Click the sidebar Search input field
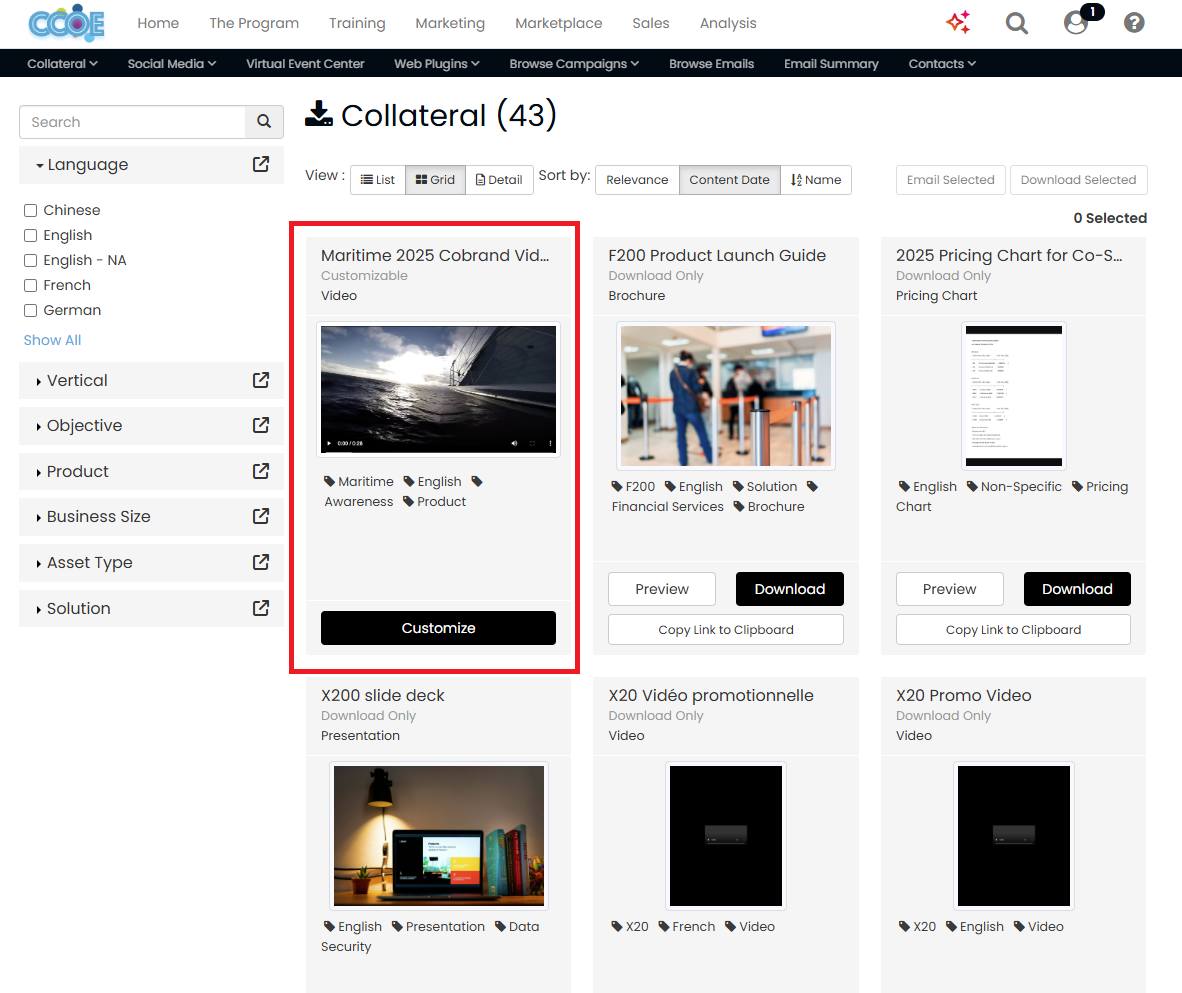1182x993 pixels. (133, 121)
